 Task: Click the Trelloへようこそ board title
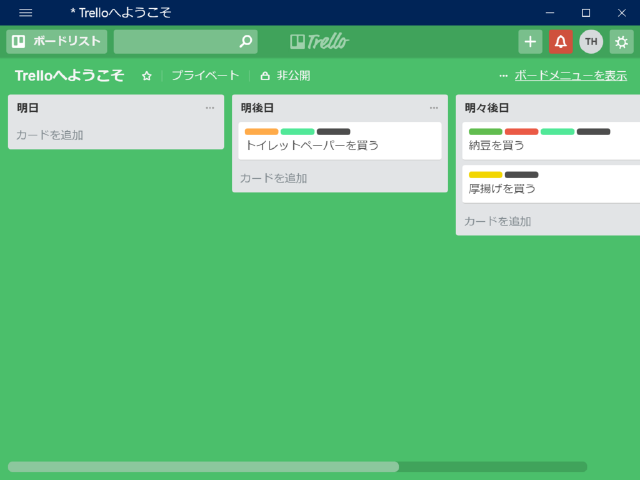(x=69, y=76)
